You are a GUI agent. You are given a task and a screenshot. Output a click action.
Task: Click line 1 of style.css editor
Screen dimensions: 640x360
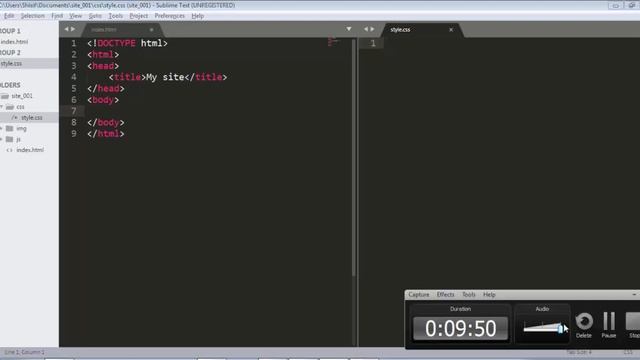tap(510, 43)
